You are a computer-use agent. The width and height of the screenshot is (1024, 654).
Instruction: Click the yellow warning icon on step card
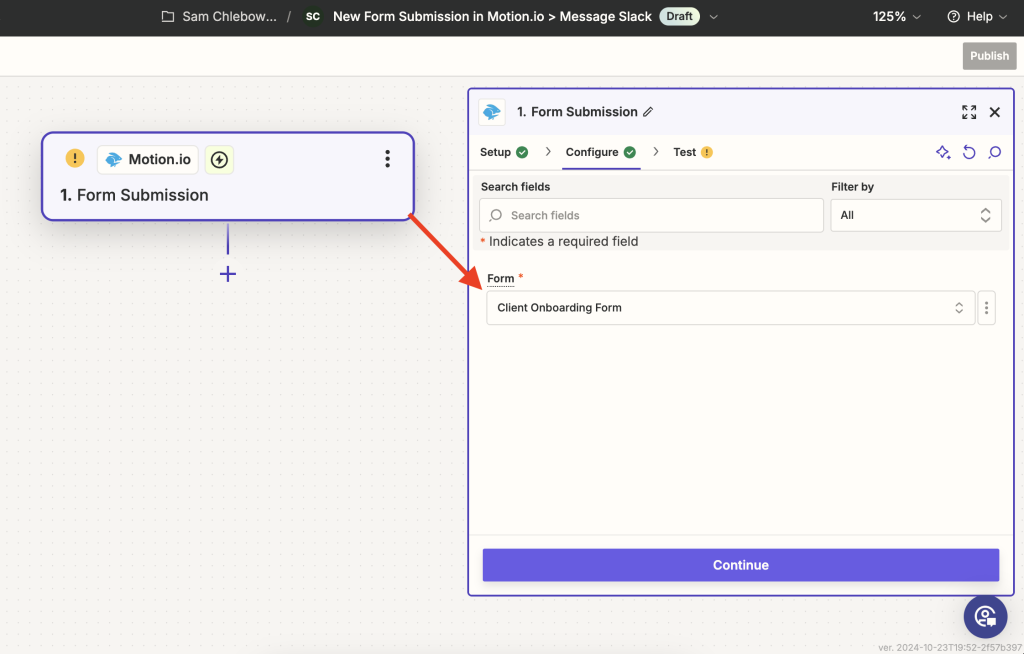pos(75,158)
